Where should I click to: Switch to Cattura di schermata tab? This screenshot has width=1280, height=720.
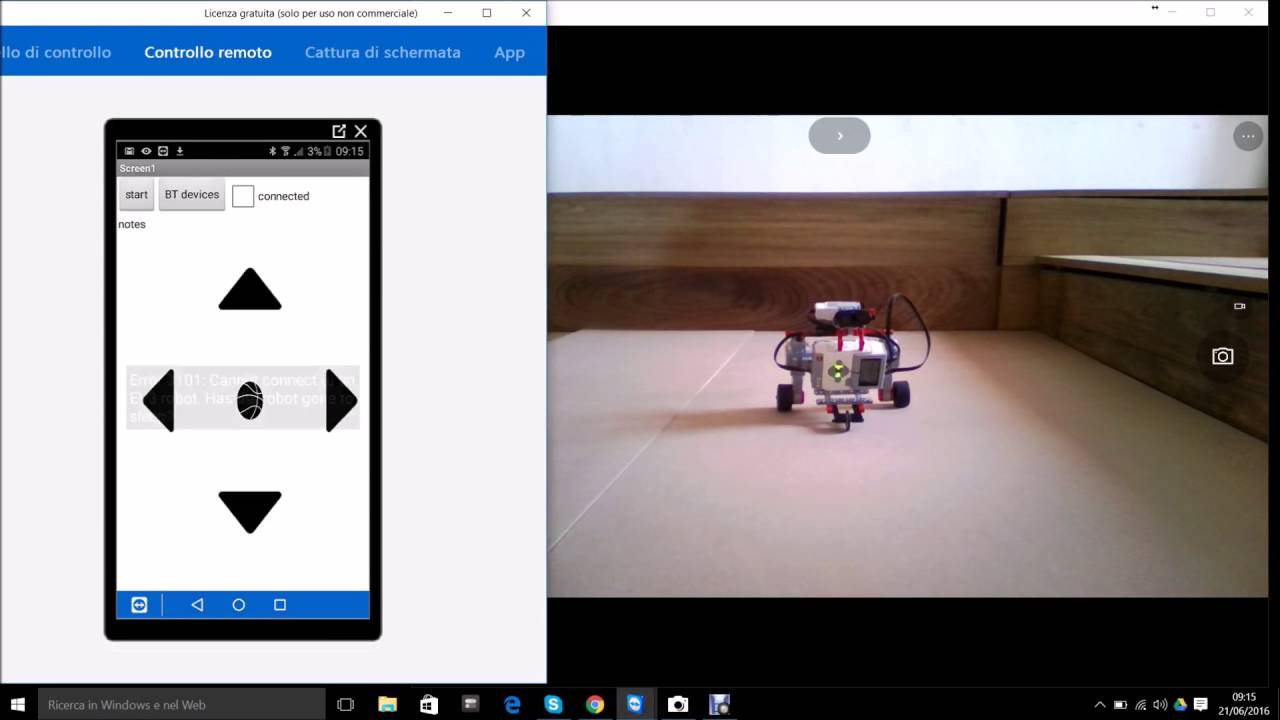click(383, 52)
